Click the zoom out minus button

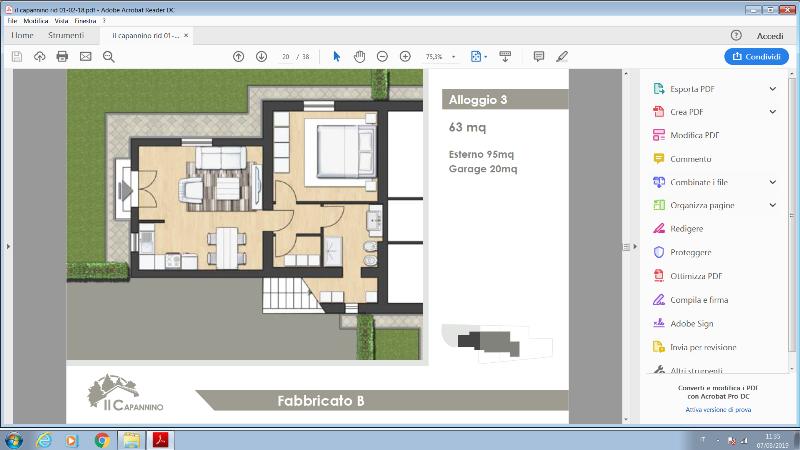pyautogui.click(x=382, y=57)
